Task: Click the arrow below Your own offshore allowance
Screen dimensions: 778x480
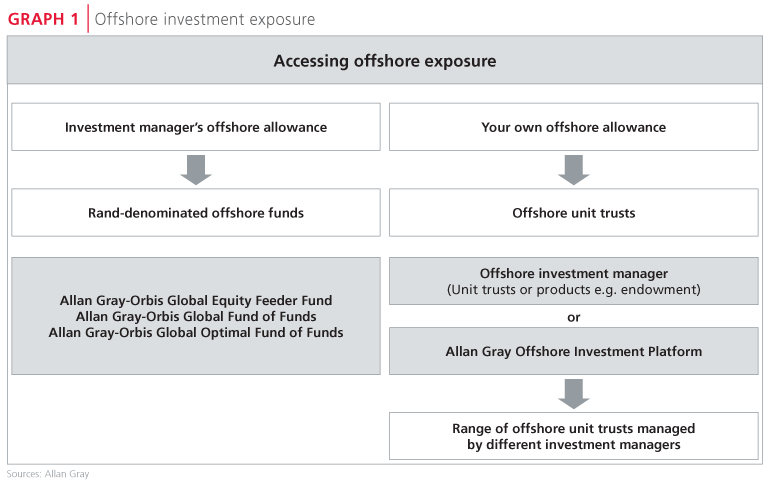Action: click(x=574, y=170)
